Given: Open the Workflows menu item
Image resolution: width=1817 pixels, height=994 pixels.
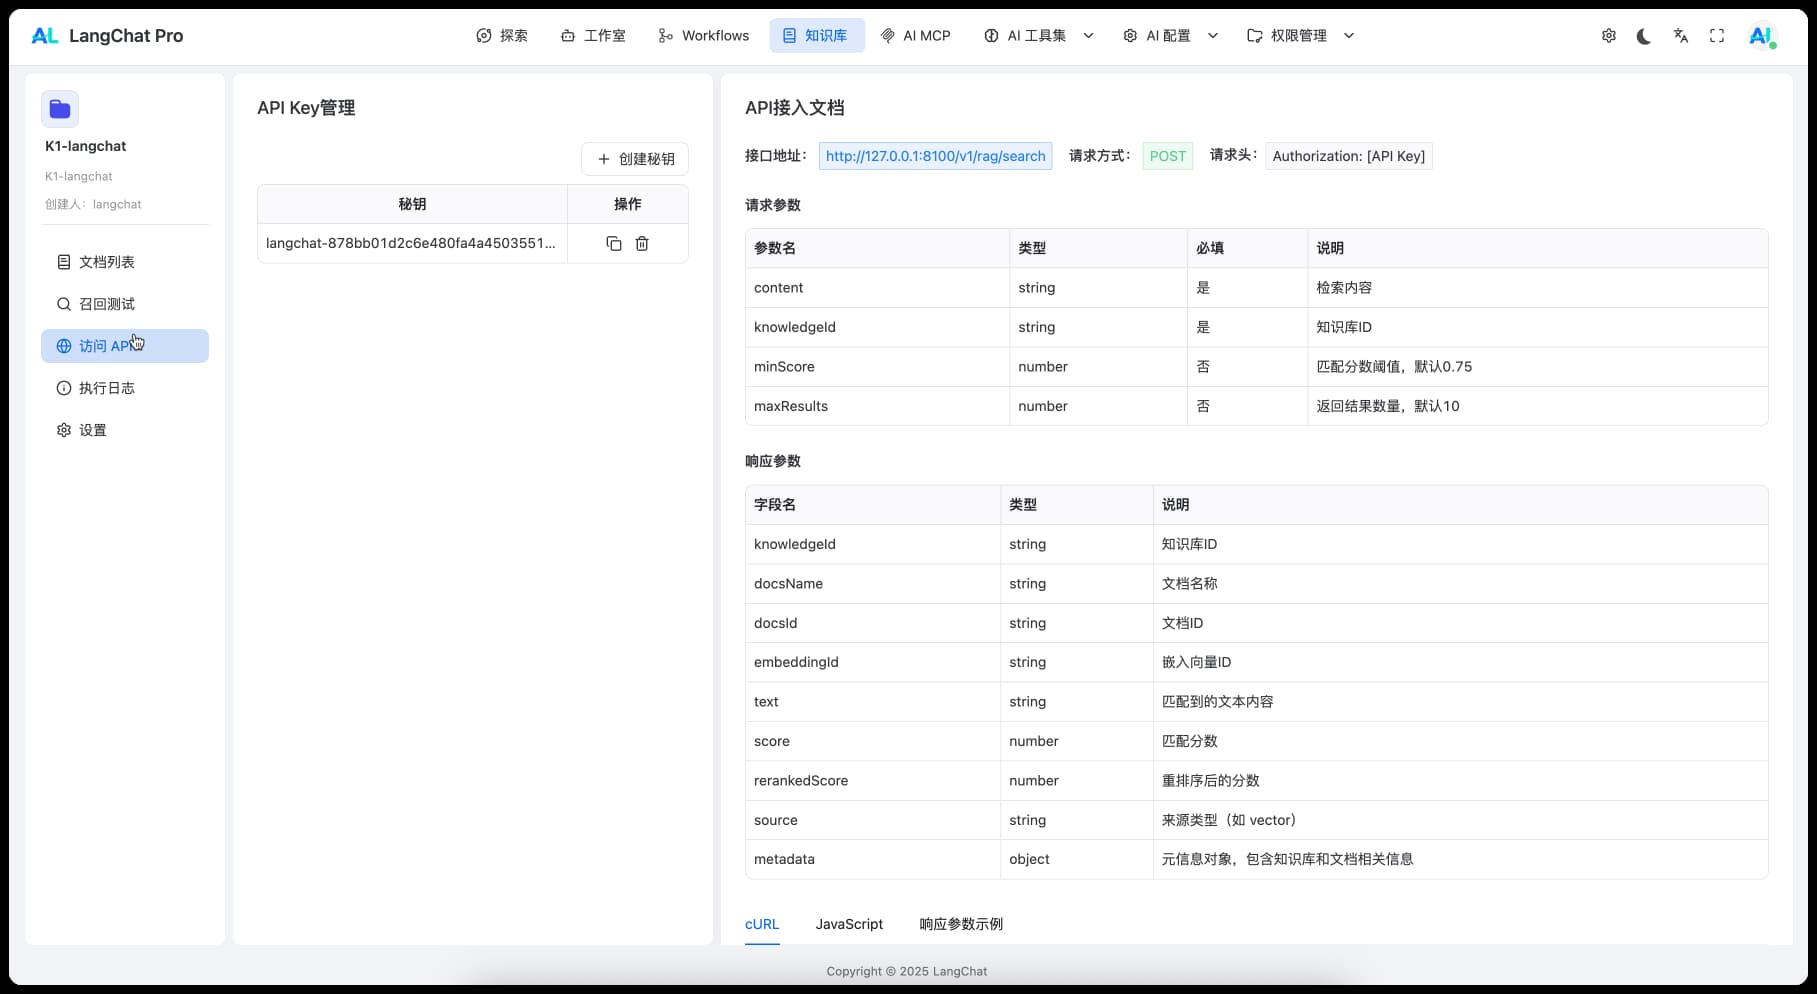Looking at the screenshot, I should point(704,36).
